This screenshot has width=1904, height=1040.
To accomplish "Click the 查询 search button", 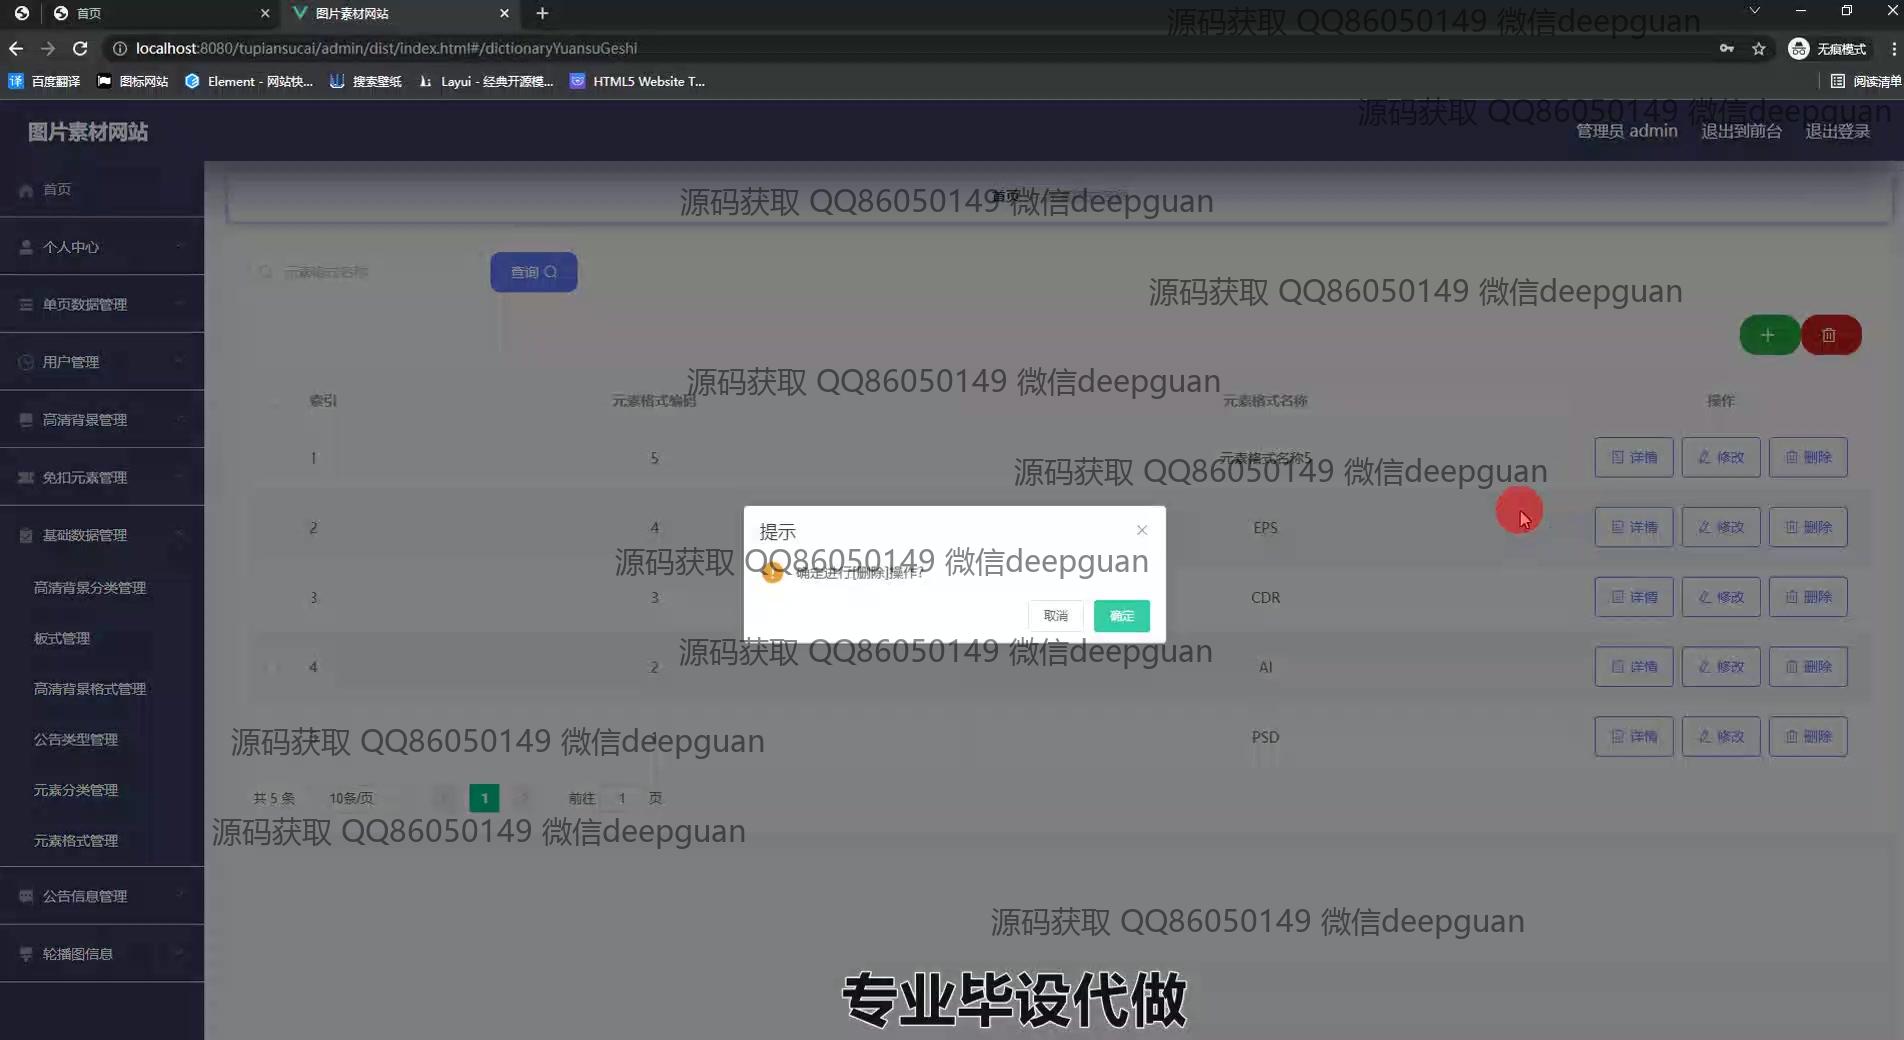I will pyautogui.click(x=533, y=272).
